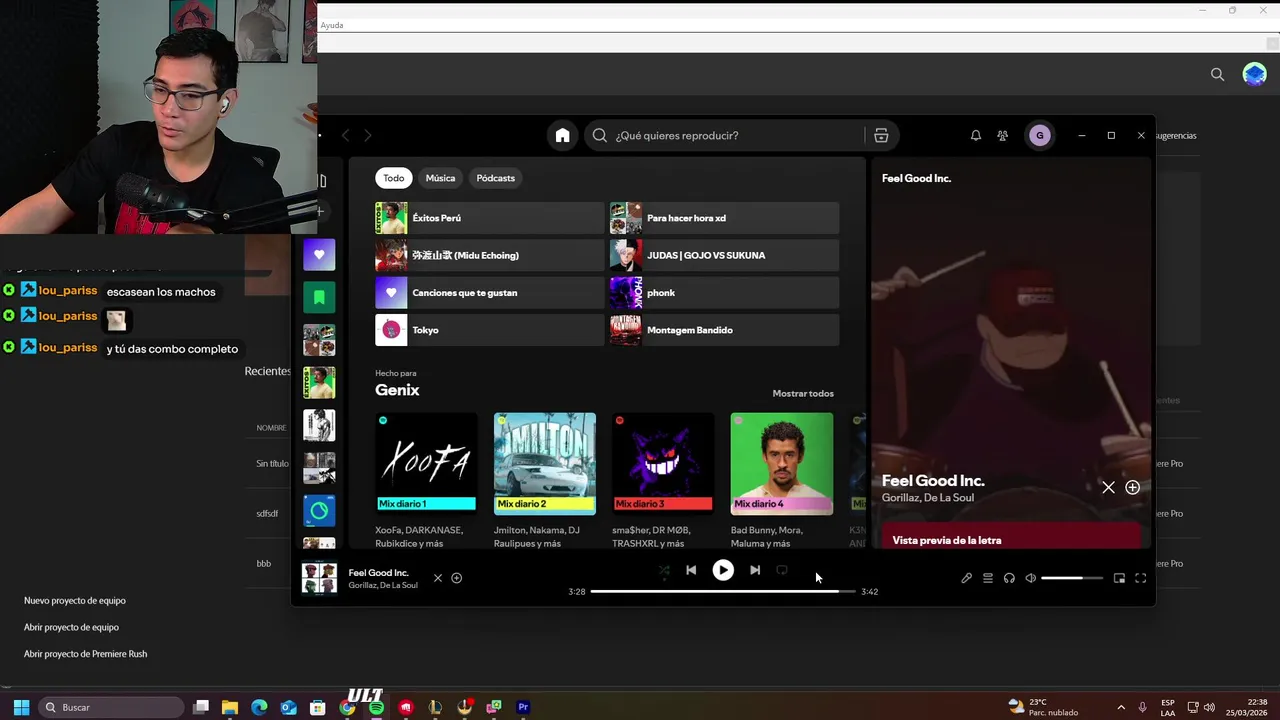
Task: Skip to next track
Action: click(x=755, y=570)
